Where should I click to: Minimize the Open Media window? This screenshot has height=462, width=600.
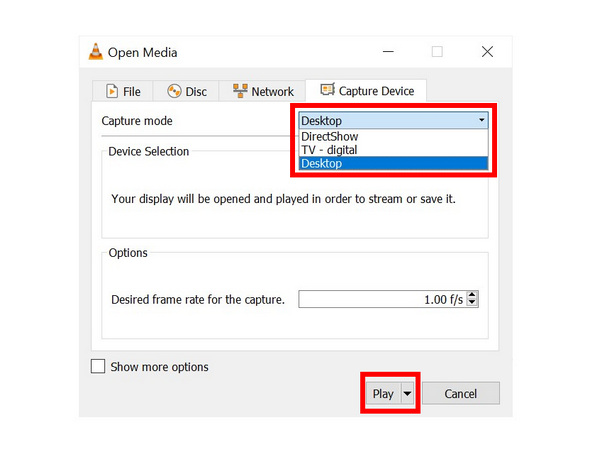[x=388, y=52]
